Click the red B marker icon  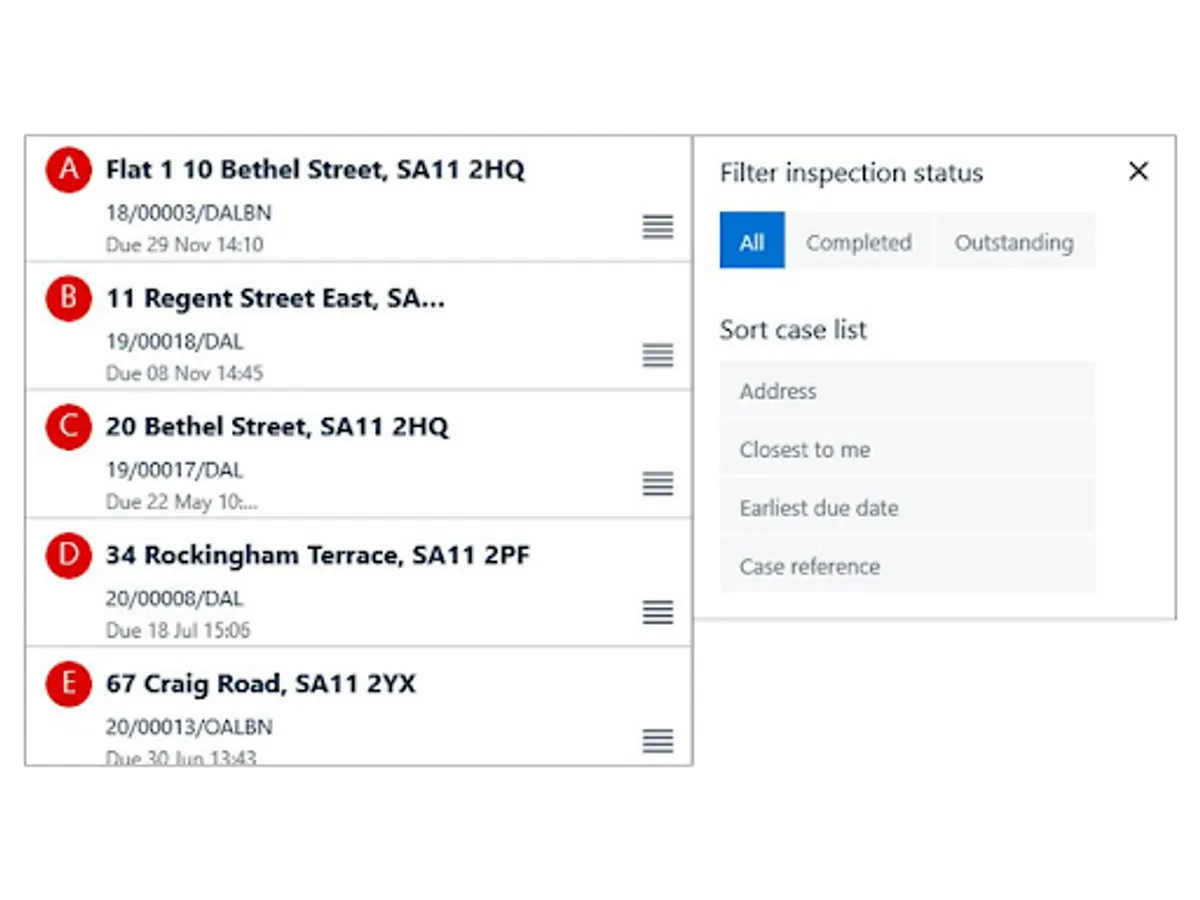point(68,298)
